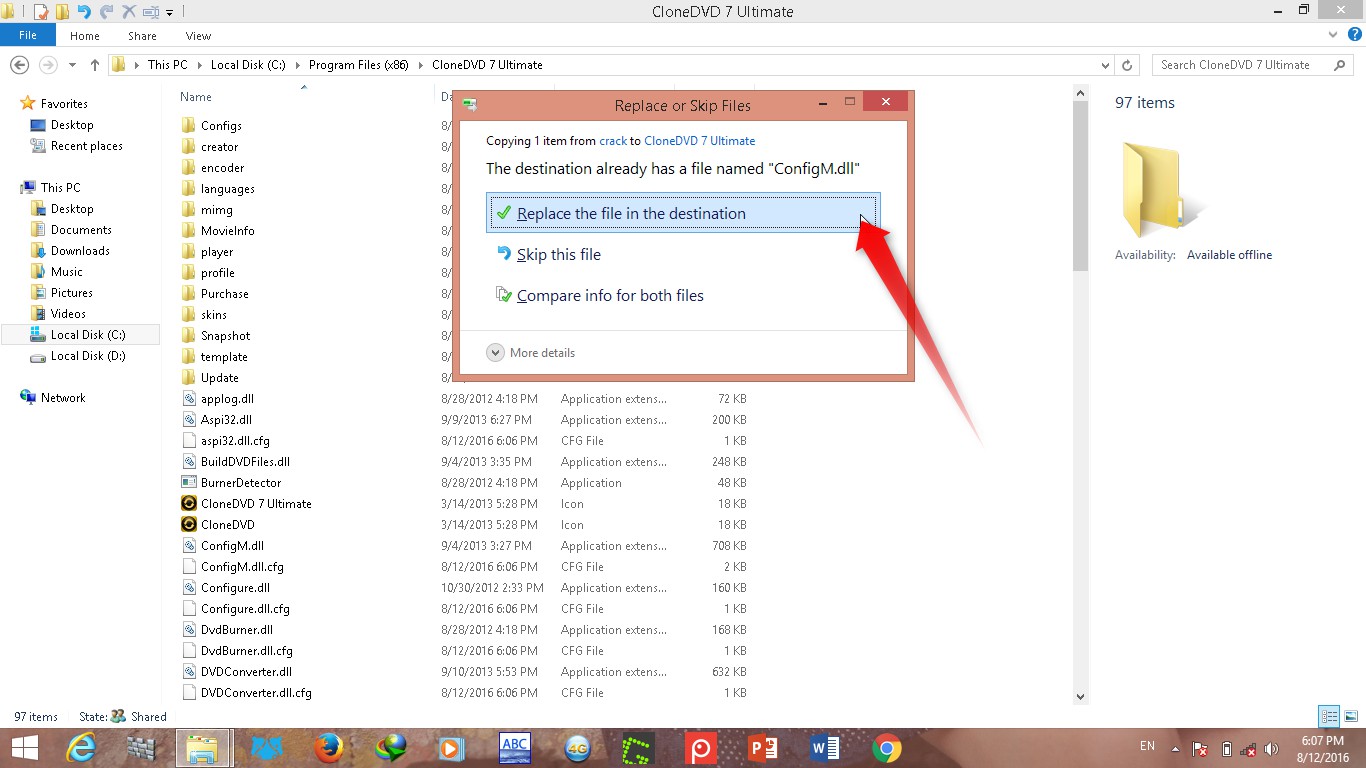
Task: Click the Delete X quick access icon
Action: point(128,12)
